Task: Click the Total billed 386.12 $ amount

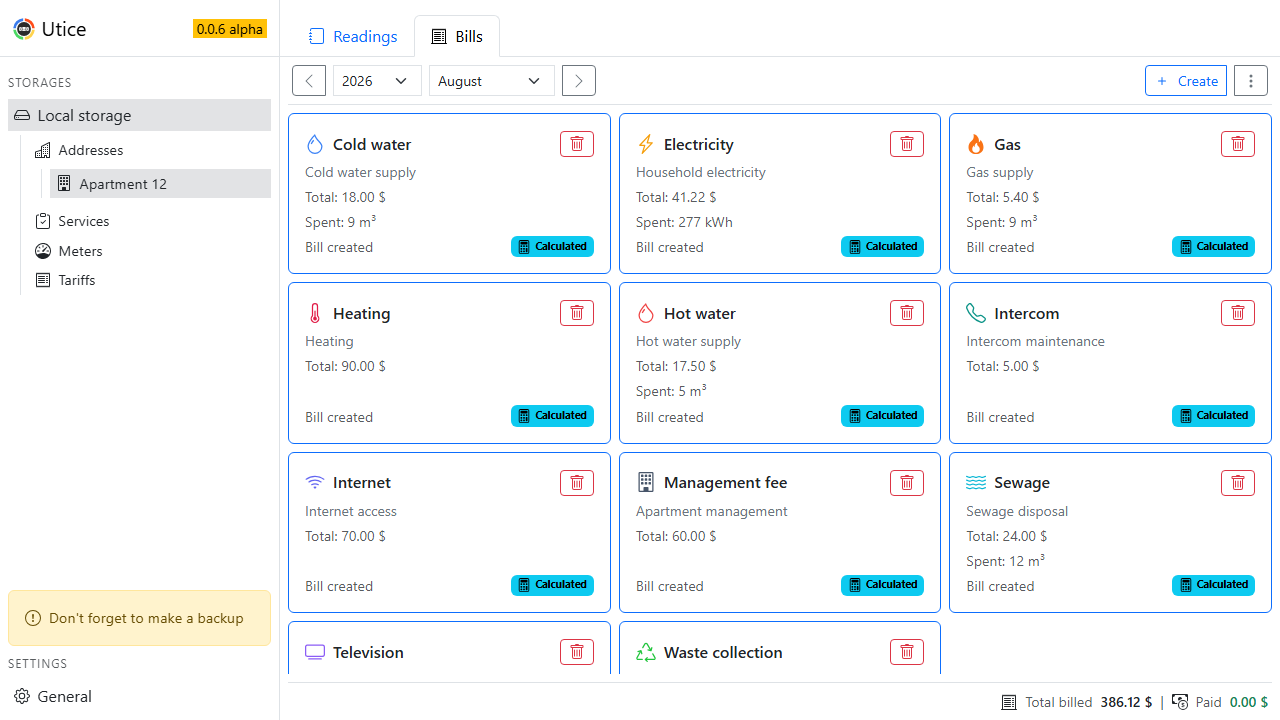Action: click(x=1126, y=702)
